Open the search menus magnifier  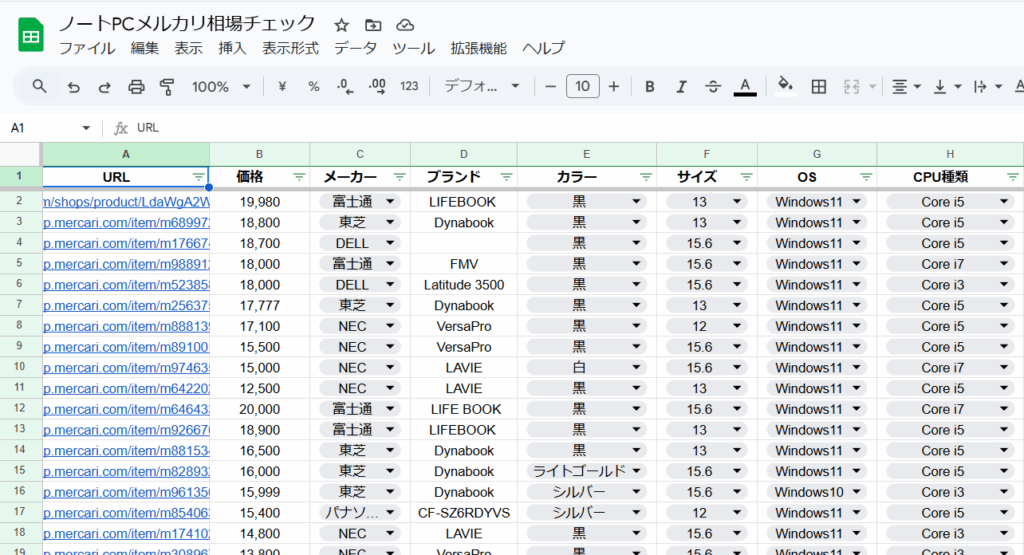[x=39, y=86]
